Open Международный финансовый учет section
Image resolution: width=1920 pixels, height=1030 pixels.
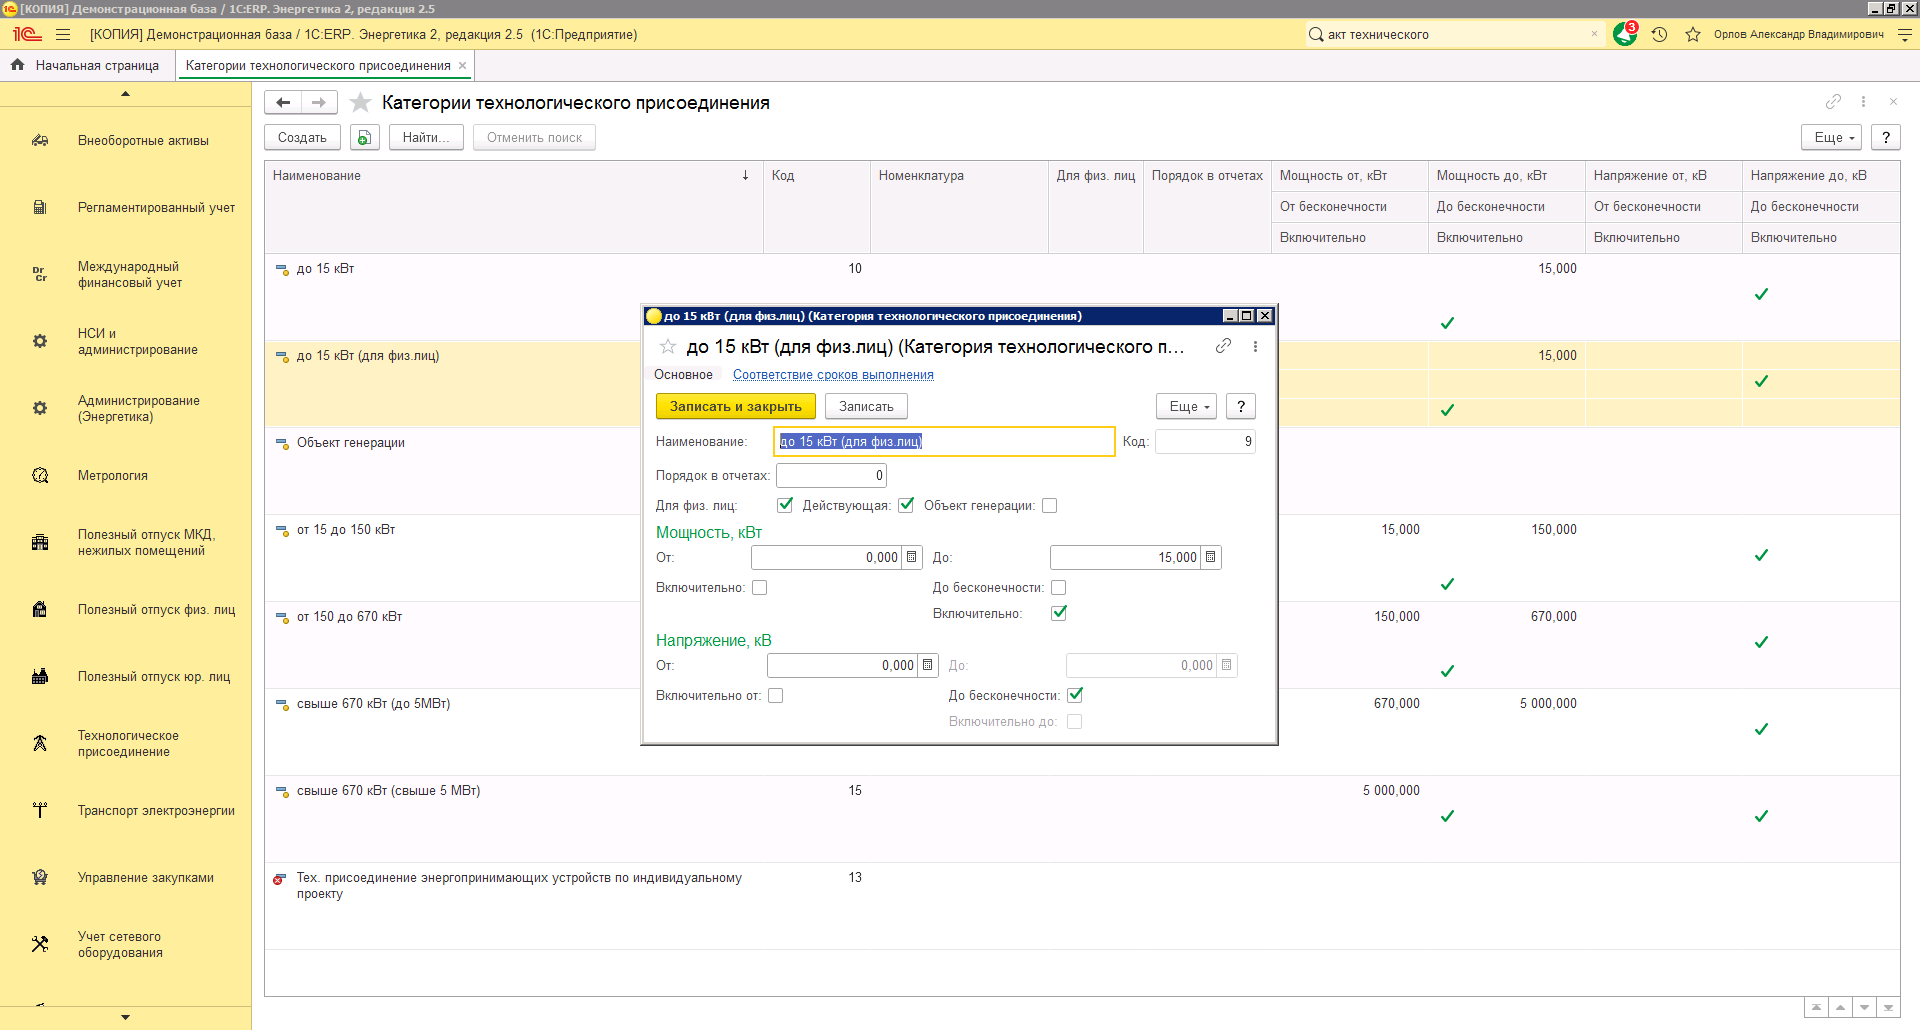(126, 275)
